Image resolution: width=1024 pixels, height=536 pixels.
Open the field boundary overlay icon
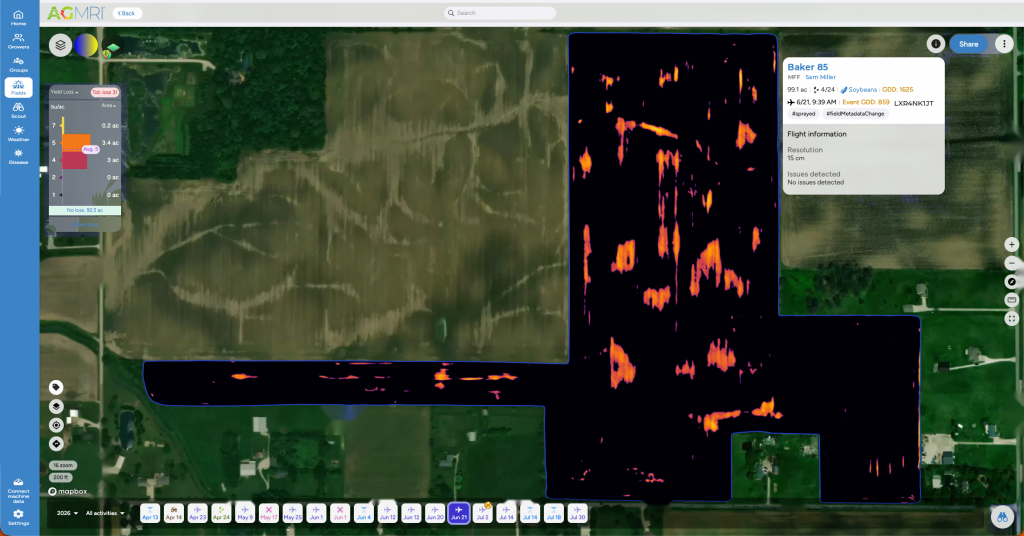click(x=112, y=48)
